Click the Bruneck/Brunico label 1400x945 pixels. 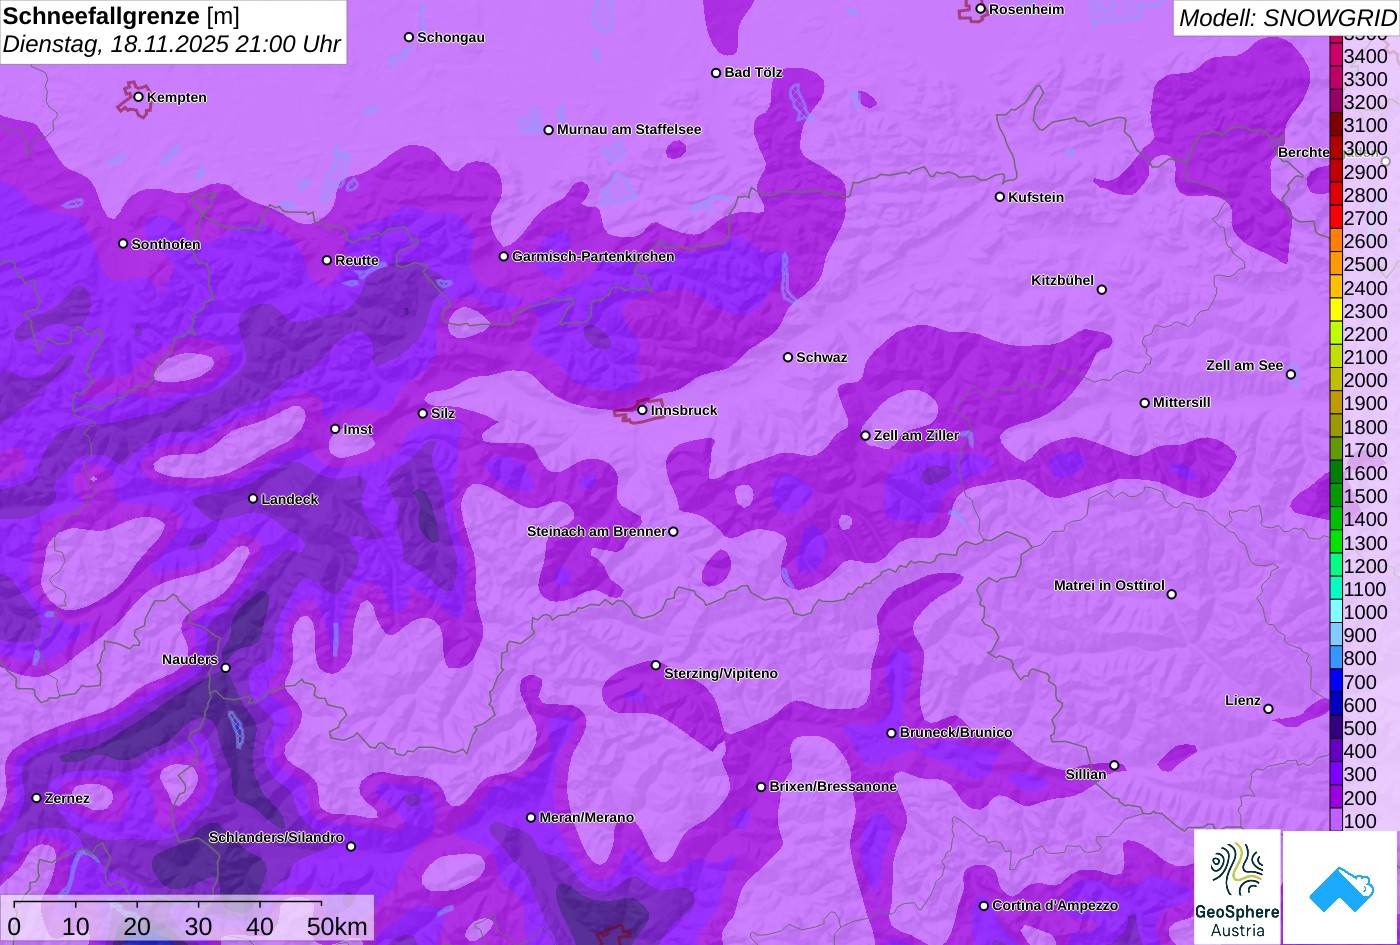(956, 733)
